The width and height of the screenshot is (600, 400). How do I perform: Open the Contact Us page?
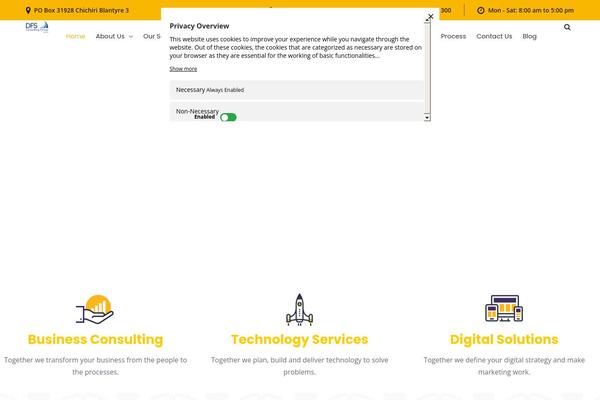pos(494,36)
